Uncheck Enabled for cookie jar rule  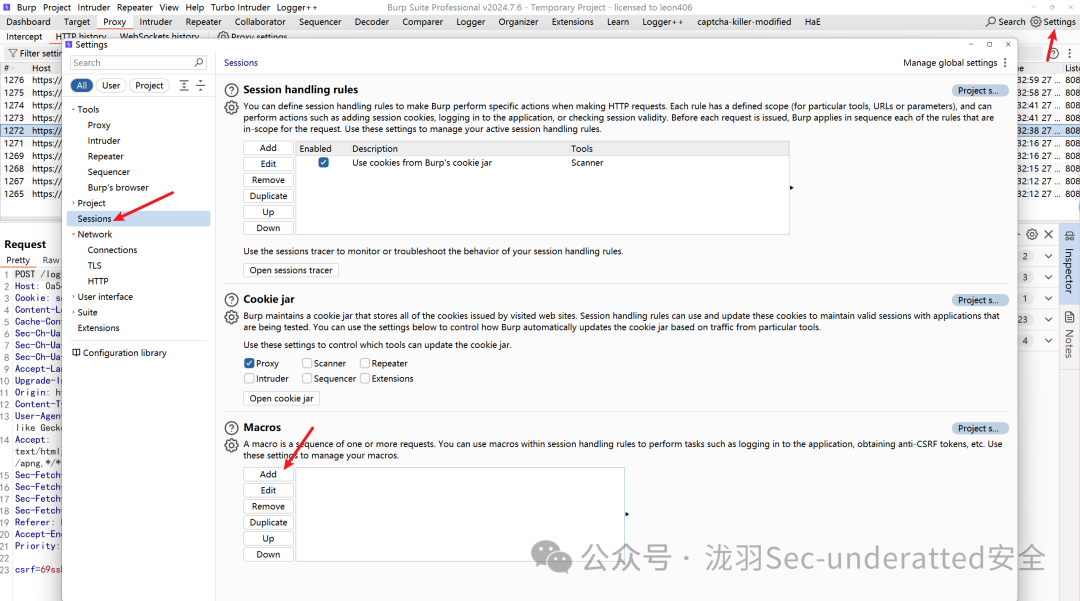click(x=323, y=162)
